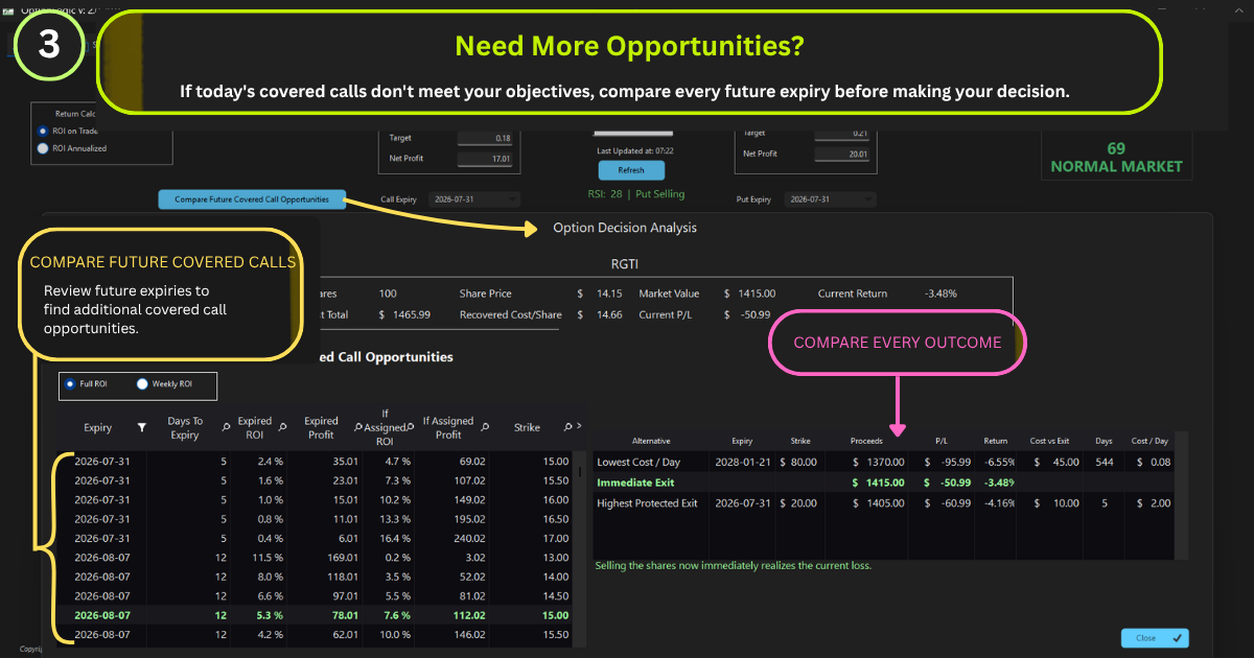Click the RSI: 28 | Put Selling text

tap(636, 194)
